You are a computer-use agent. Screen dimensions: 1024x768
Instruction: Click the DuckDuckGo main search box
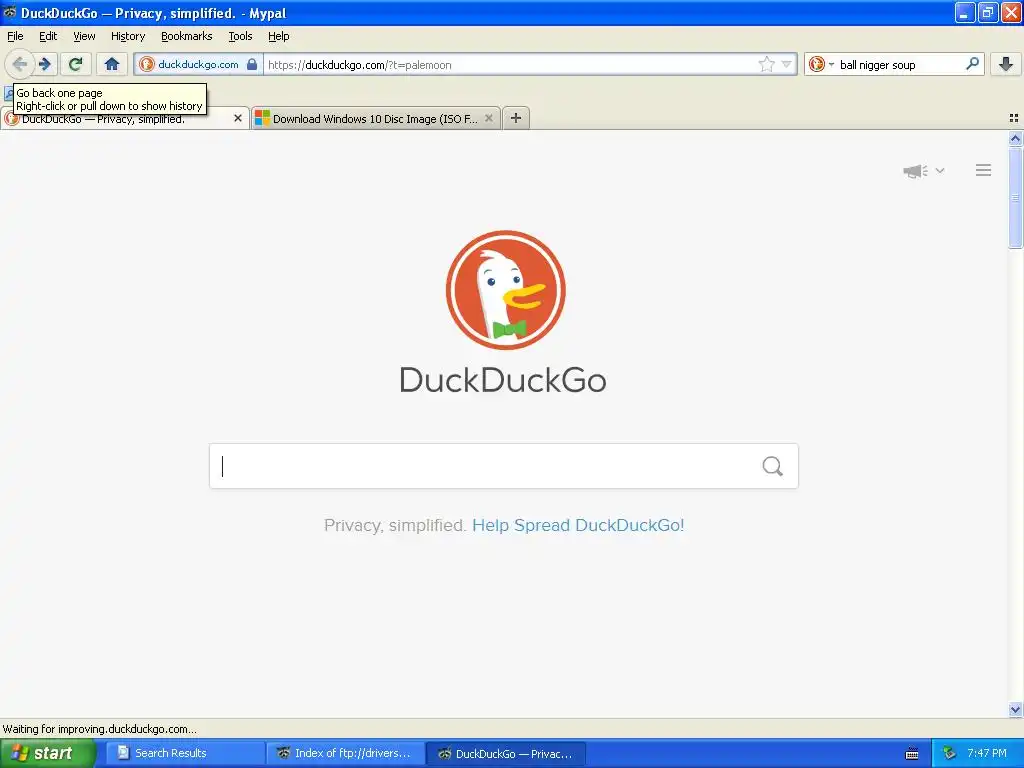pyautogui.click(x=504, y=466)
